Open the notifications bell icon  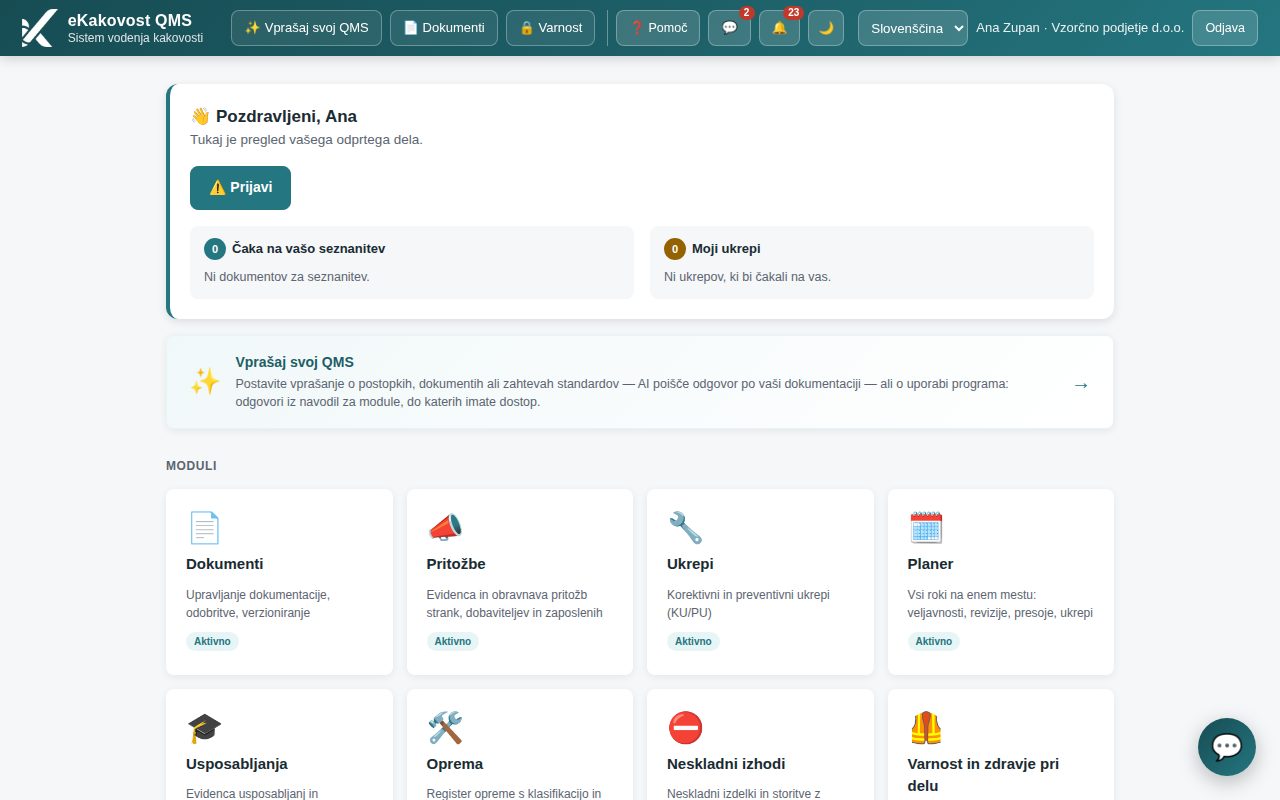click(779, 28)
